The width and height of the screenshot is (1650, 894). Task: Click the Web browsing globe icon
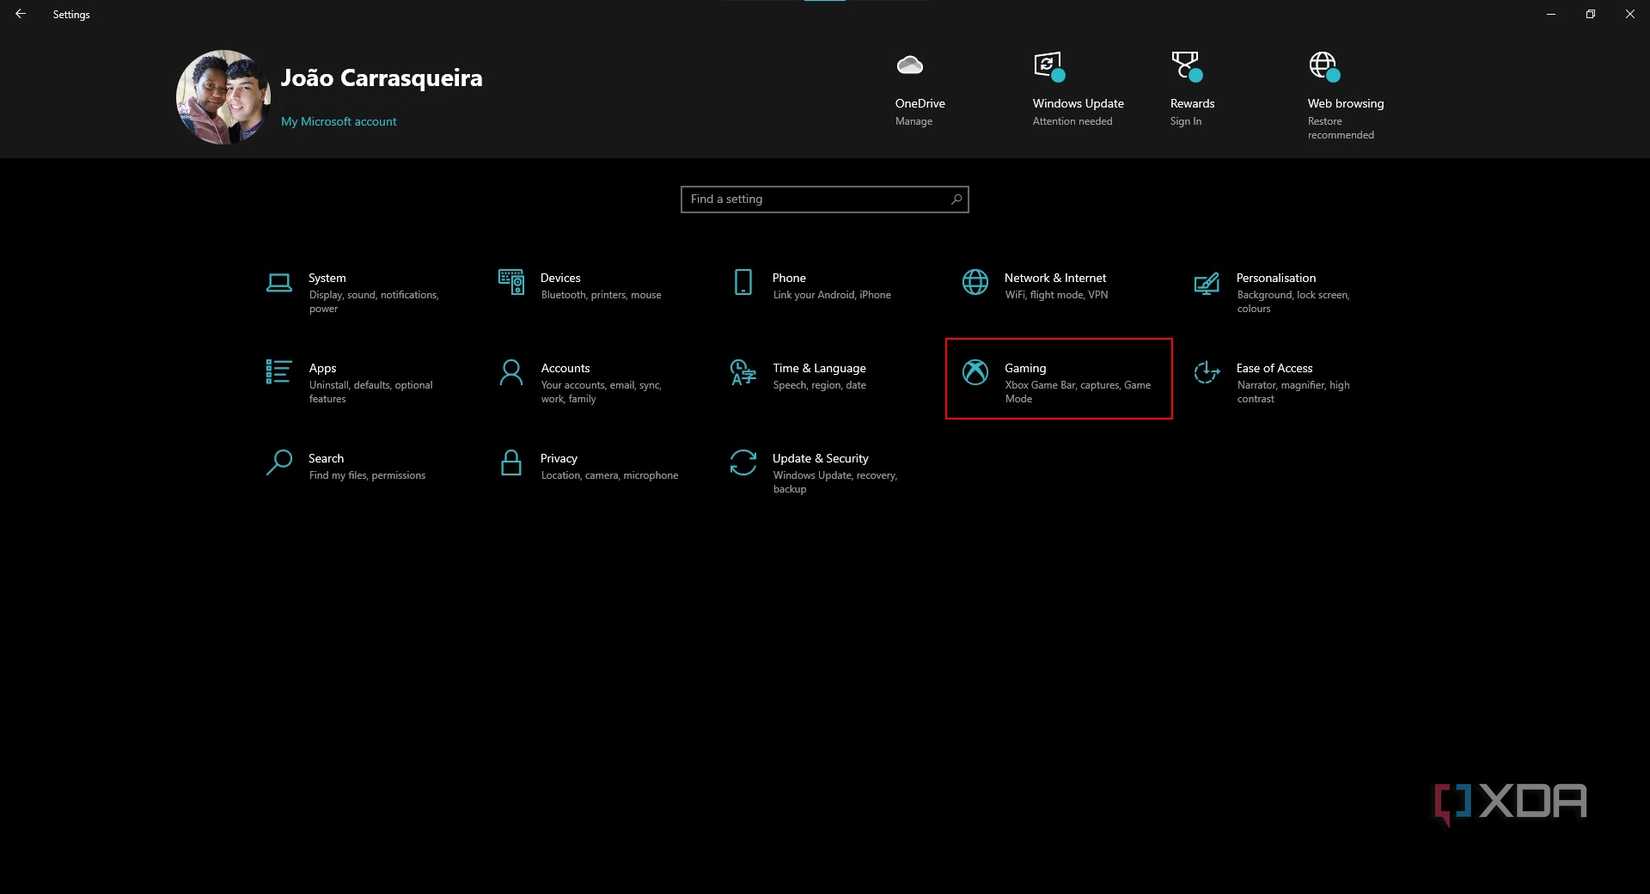pyautogui.click(x=1324, y=66)
